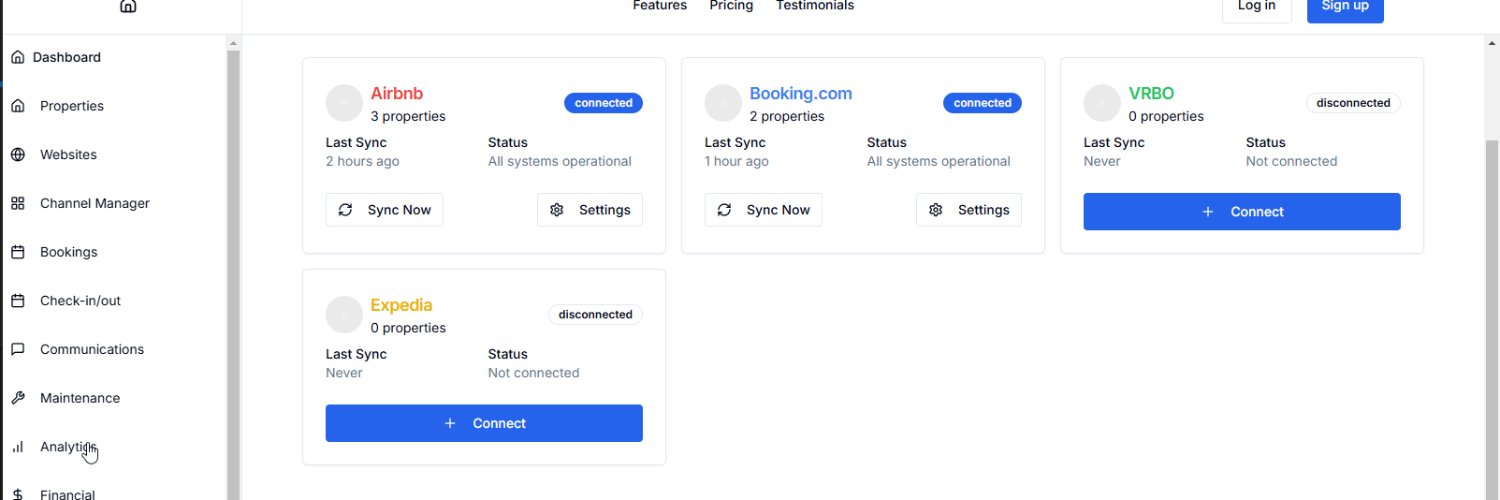
Task: Click the plus icon on Expedia Connect
Action: point(450,424)
